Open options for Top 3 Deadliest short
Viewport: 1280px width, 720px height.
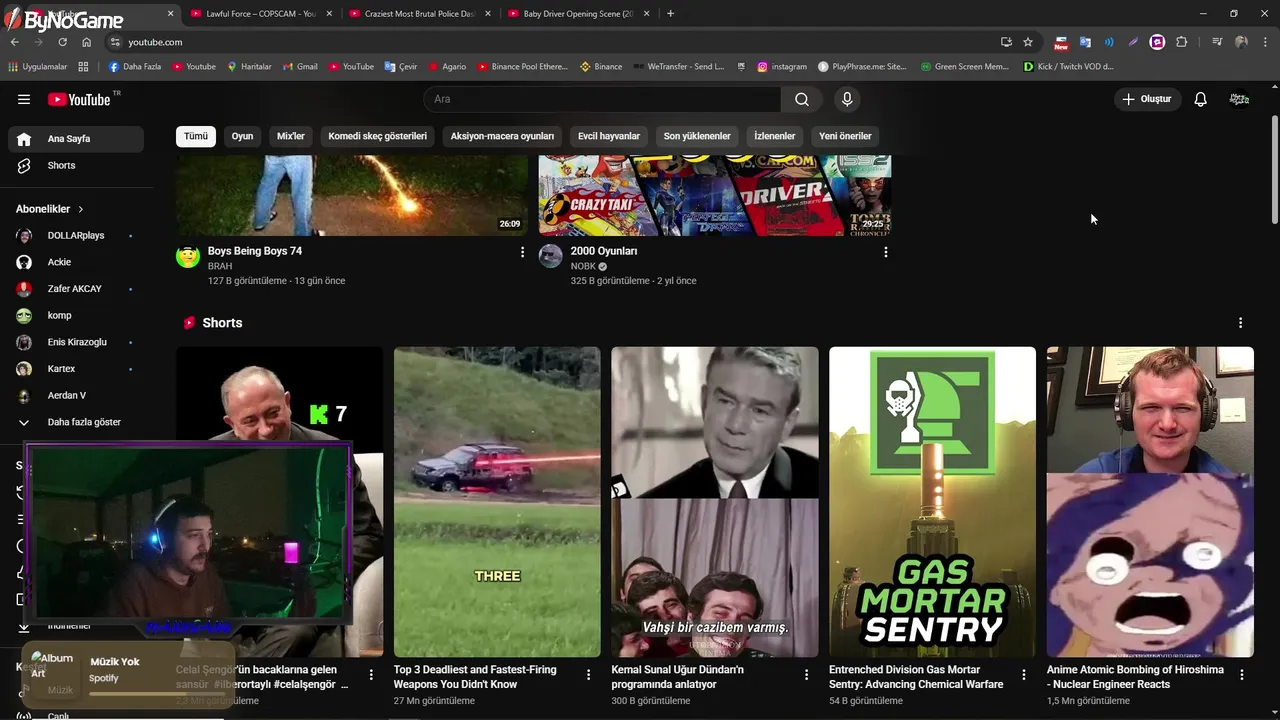coord(589,675)
